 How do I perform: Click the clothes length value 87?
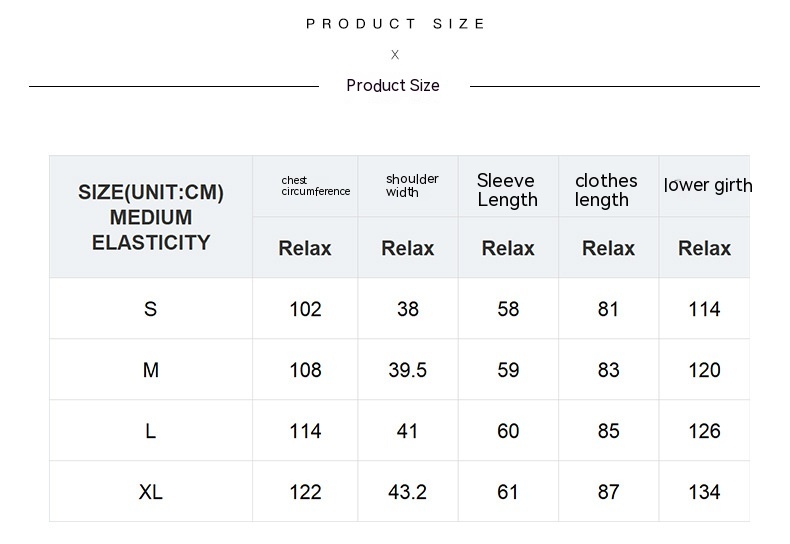608,492
